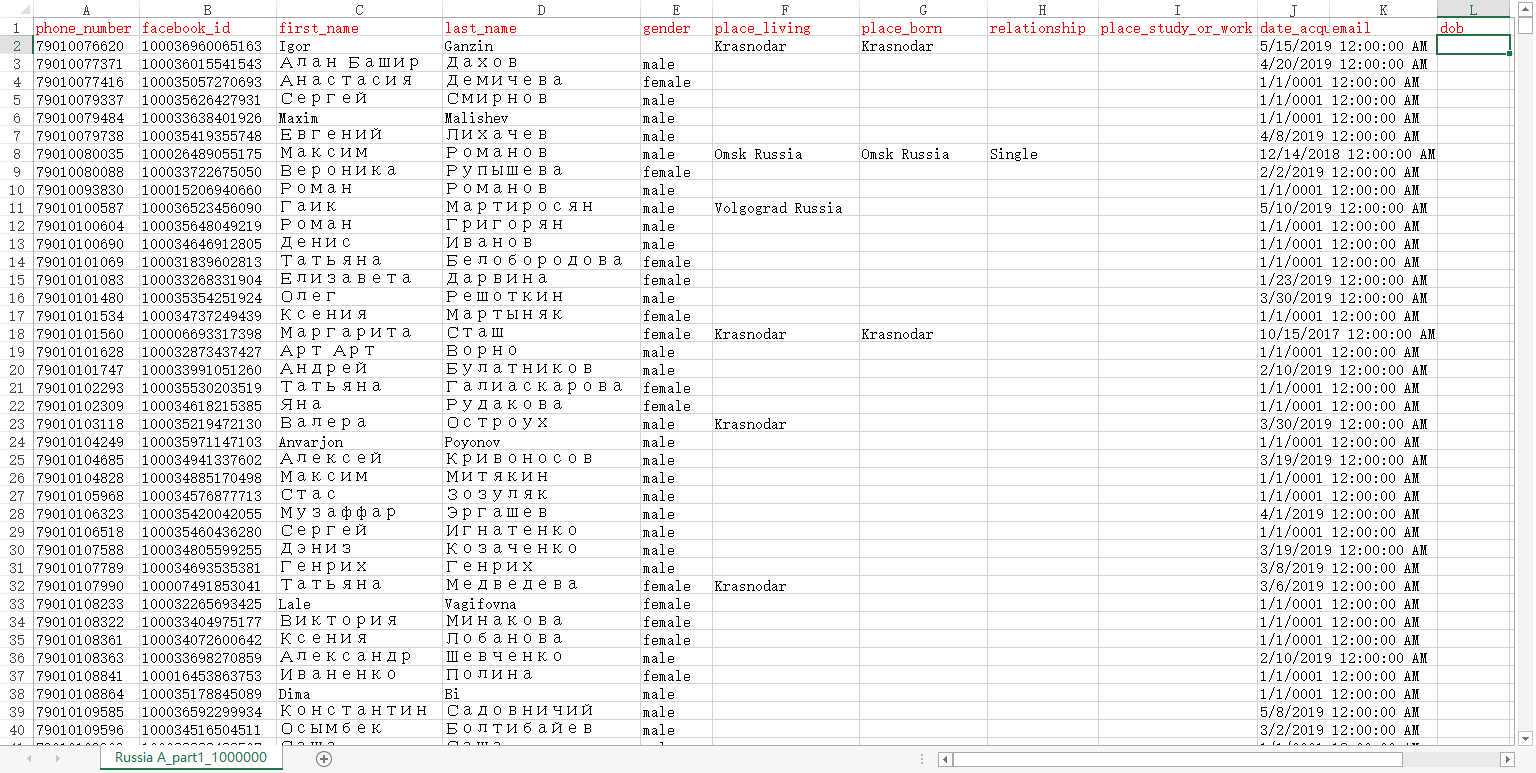Click vertical scrollbar up arrow
1536x773 pixels.
(1526, 8)
